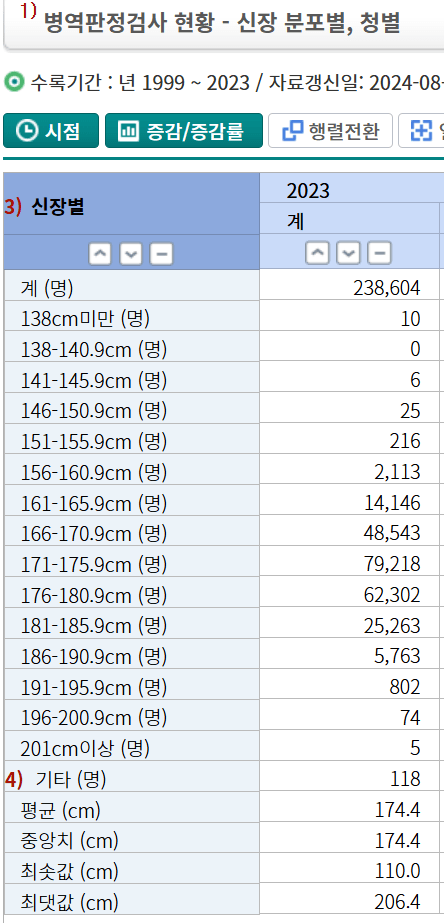Select the value 14,146
The image size is (444, 923).
click(392, 502)
